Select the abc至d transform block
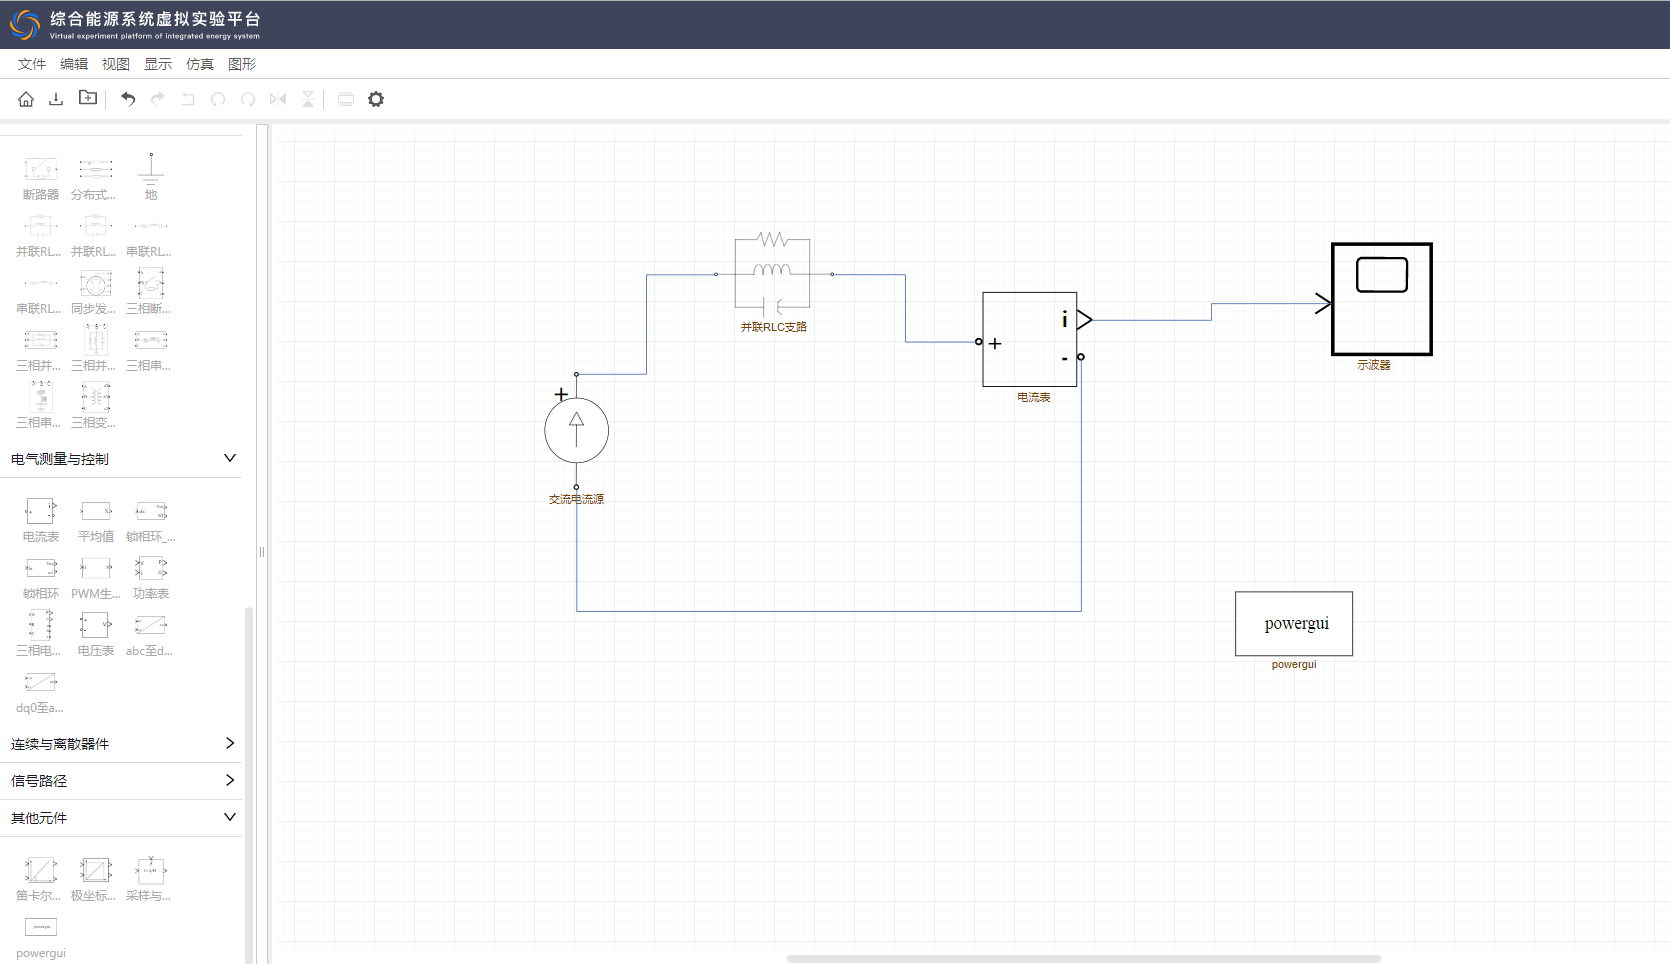This screenshot has width=1670, height=964. [x=150, y=634]
